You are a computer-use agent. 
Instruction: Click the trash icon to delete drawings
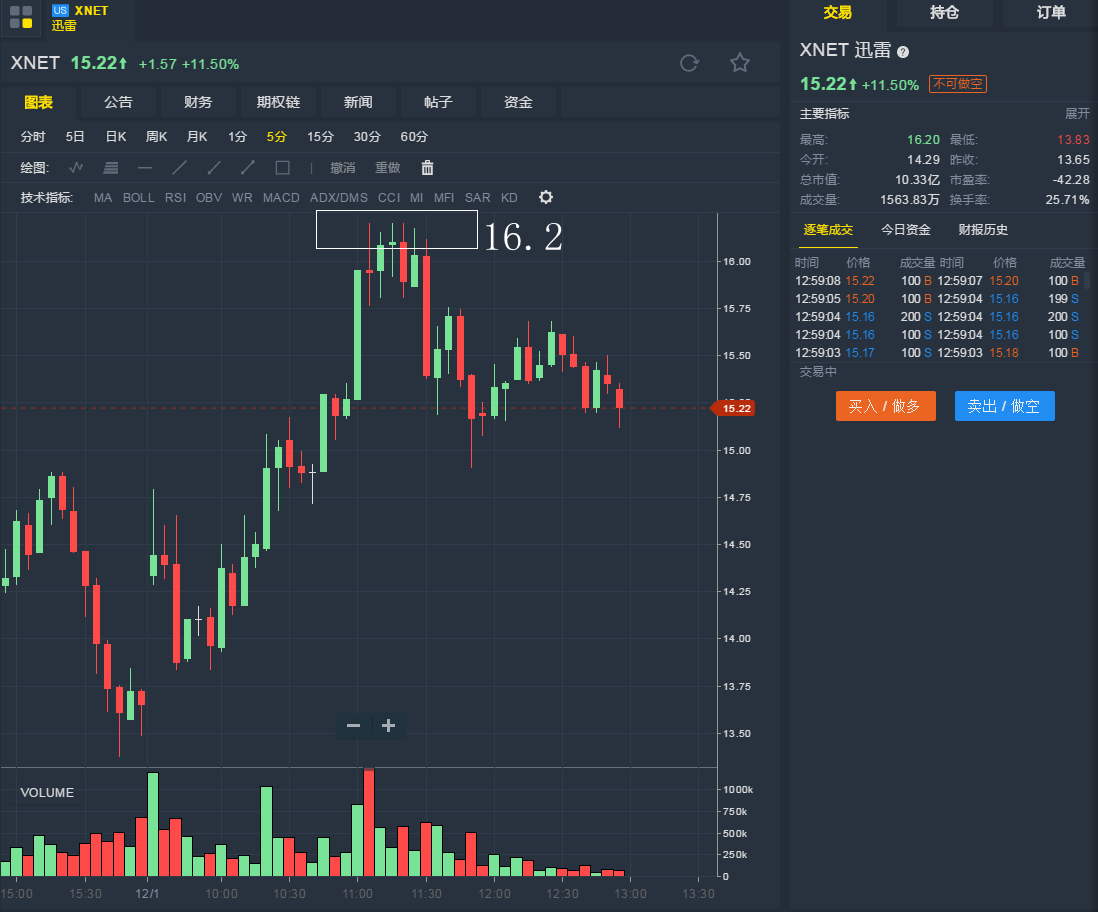coord(428,168)
